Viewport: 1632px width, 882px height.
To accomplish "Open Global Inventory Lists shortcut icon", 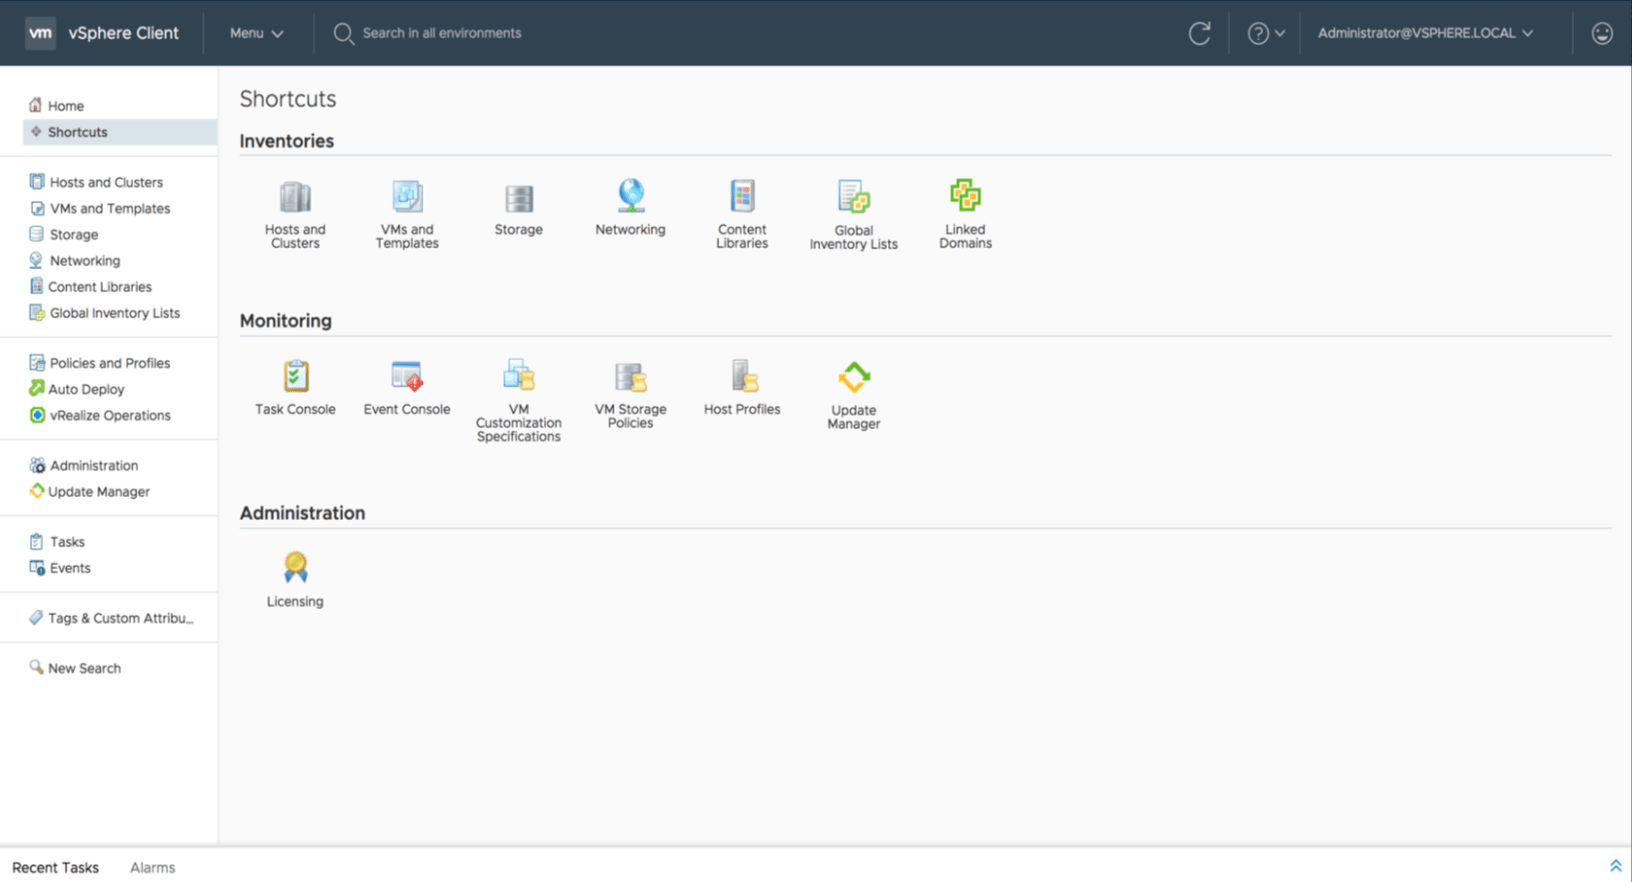I will (854, 197).
